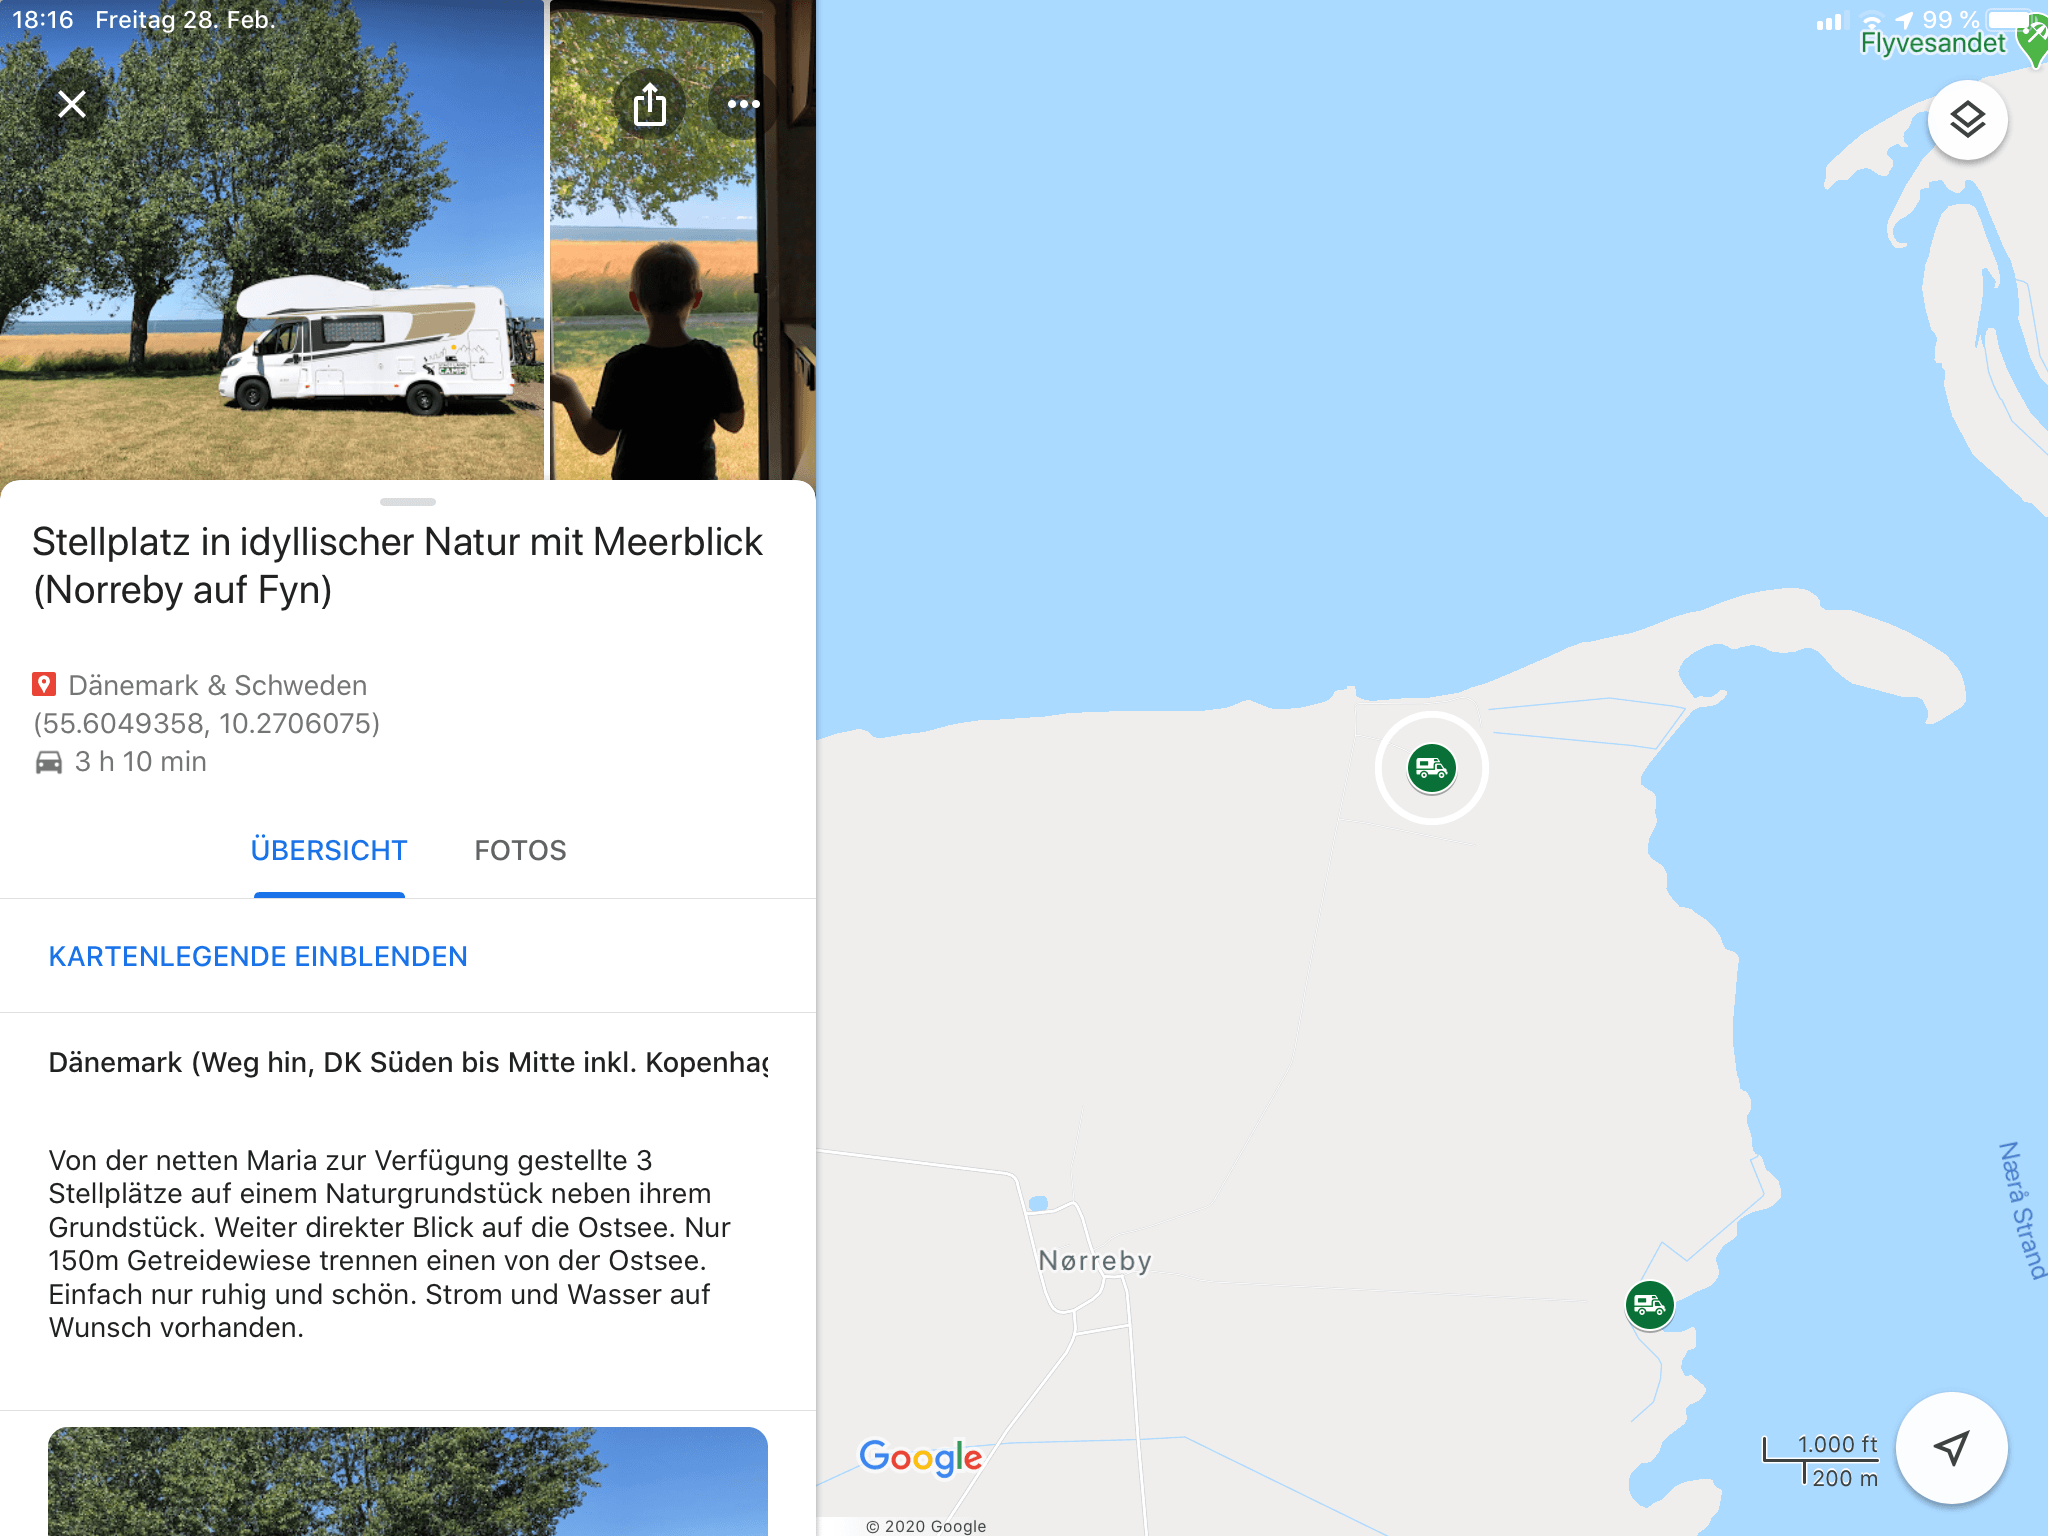The width and height of the screenshot is (2048, 1536).
Task: Tap the Flyvesandet green map pin
Action: (2034, 42)
